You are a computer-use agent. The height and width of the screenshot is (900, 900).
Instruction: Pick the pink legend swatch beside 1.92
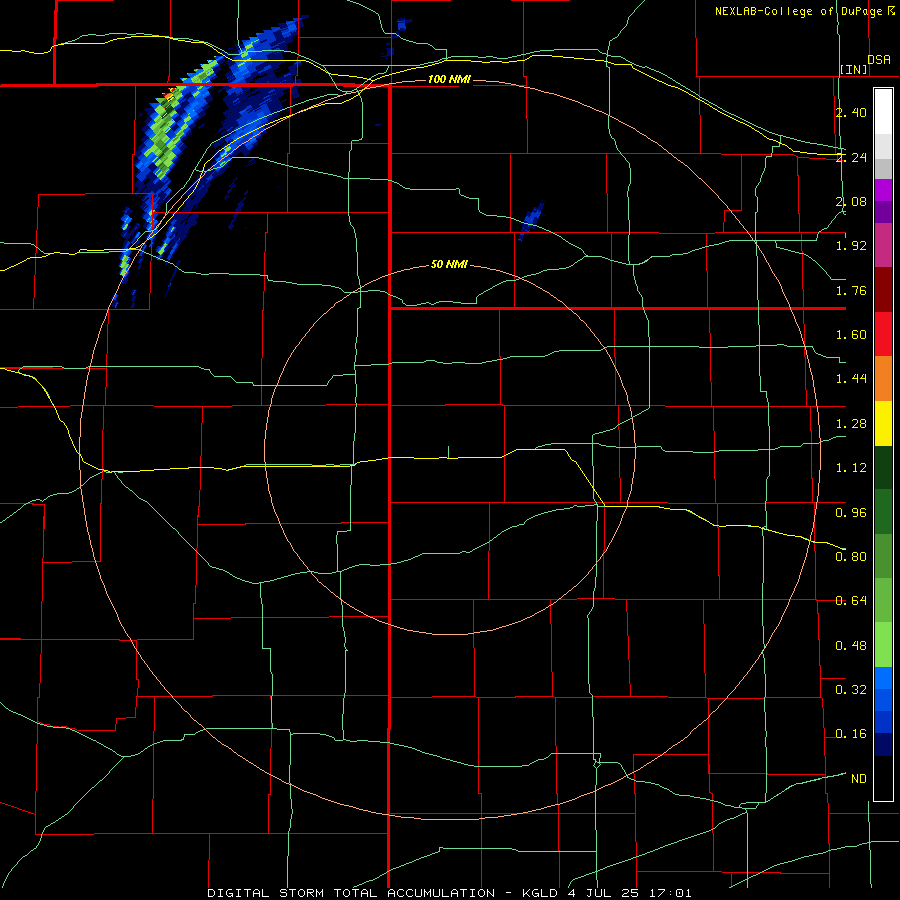(x=883, y=245)
